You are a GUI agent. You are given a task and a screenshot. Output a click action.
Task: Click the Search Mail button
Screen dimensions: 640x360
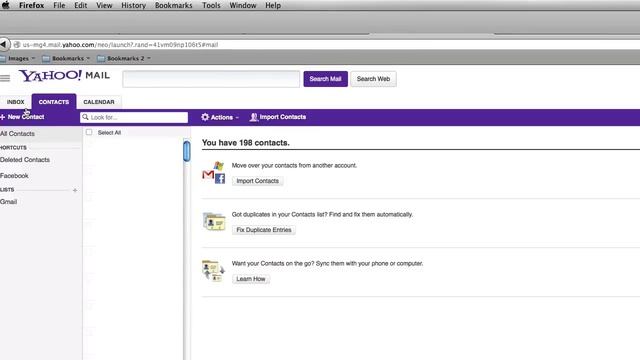pos(325,79)
